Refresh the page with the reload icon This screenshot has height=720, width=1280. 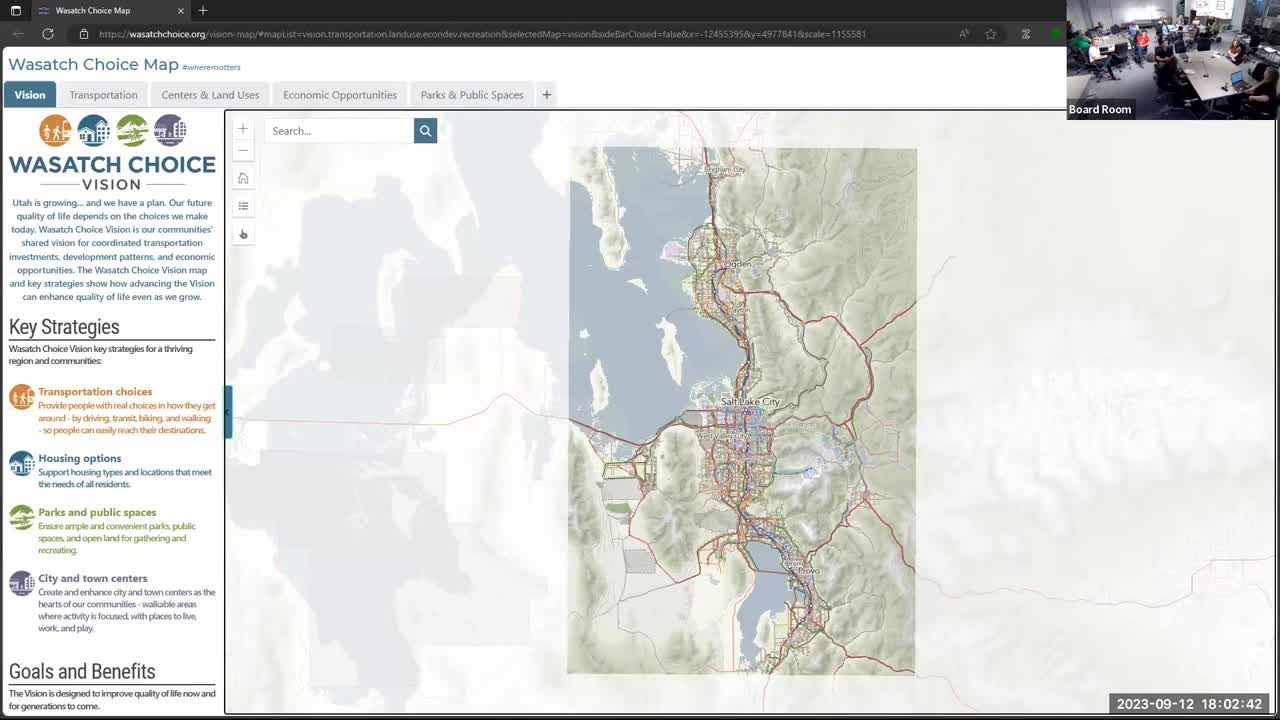[x=47, y=33]
